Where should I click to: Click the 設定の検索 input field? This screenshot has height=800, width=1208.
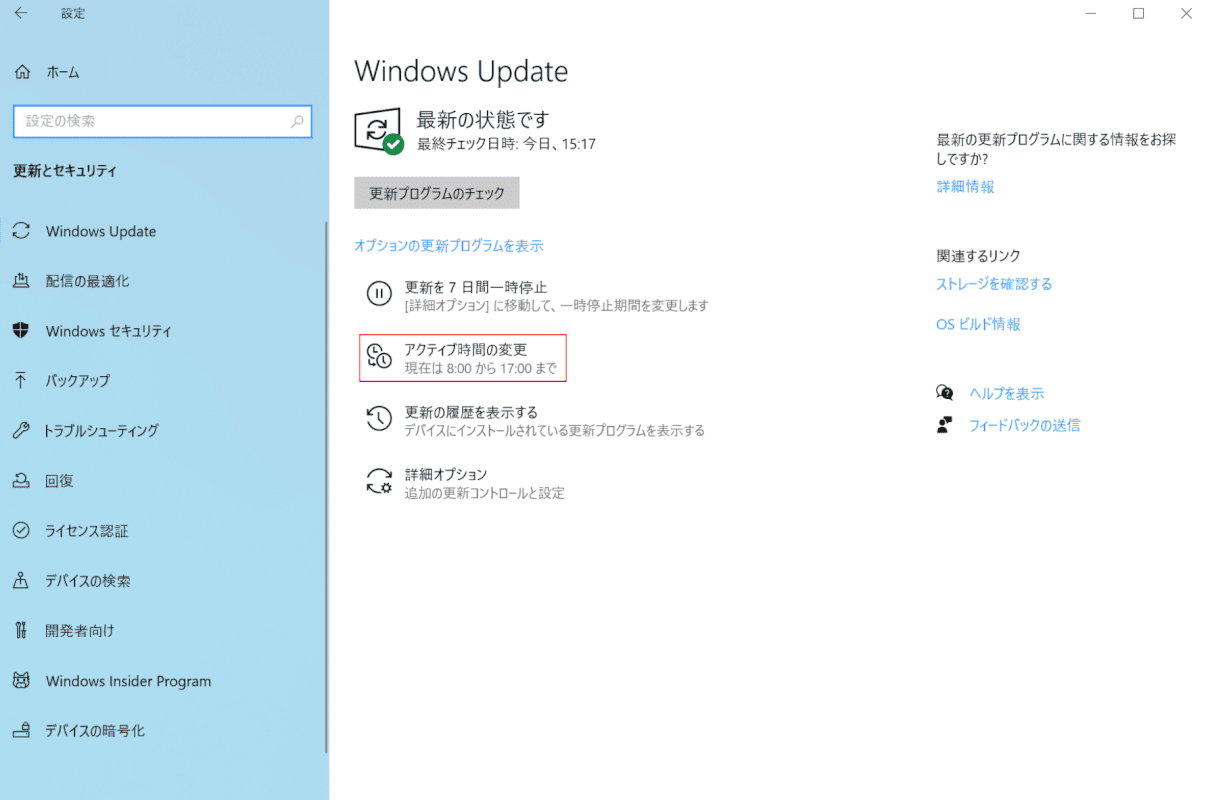click(x=163, y=121)
